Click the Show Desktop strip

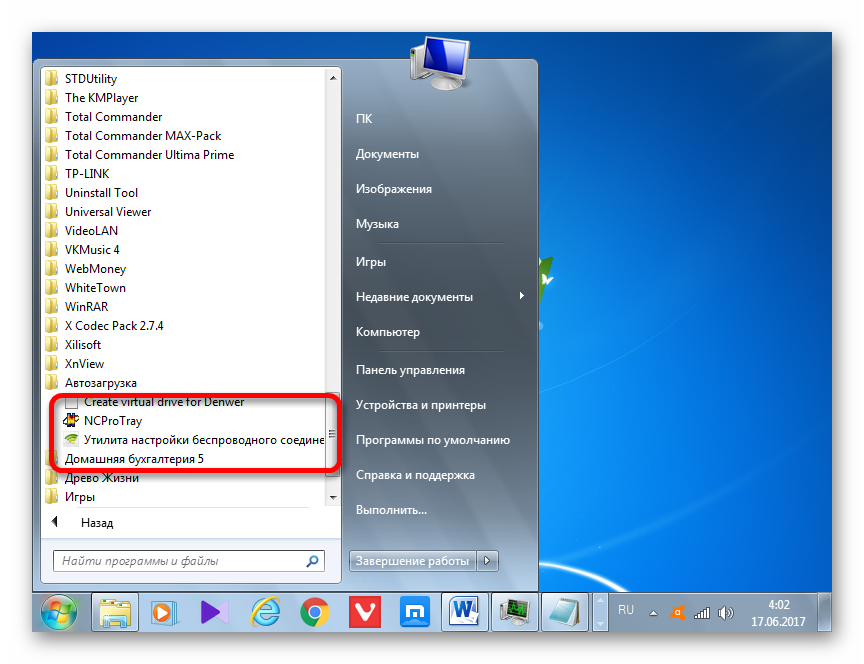pos(825,612)
